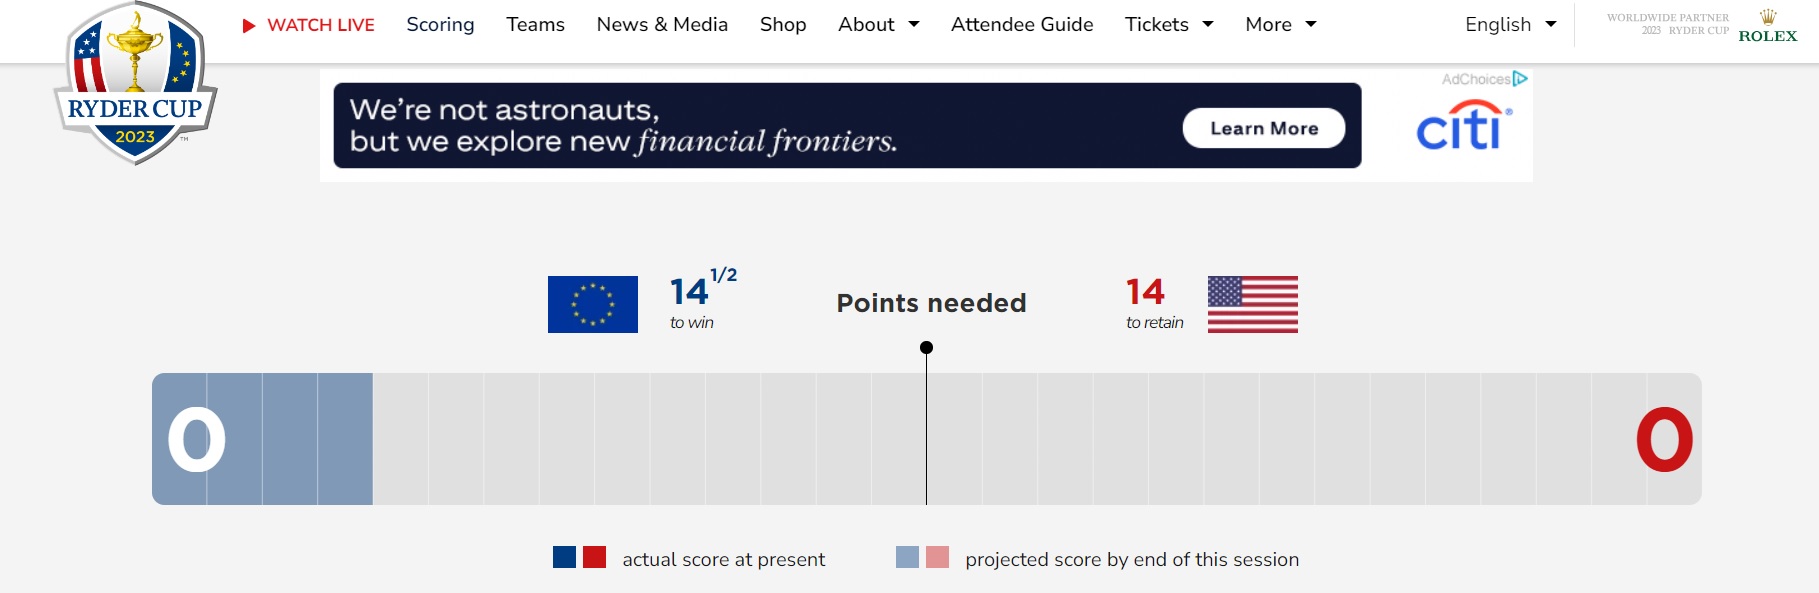Image resolution: width=1819 pixels, height=593 pixels.
Task: Go to the Teams page
Action: (x=535, y=24)
